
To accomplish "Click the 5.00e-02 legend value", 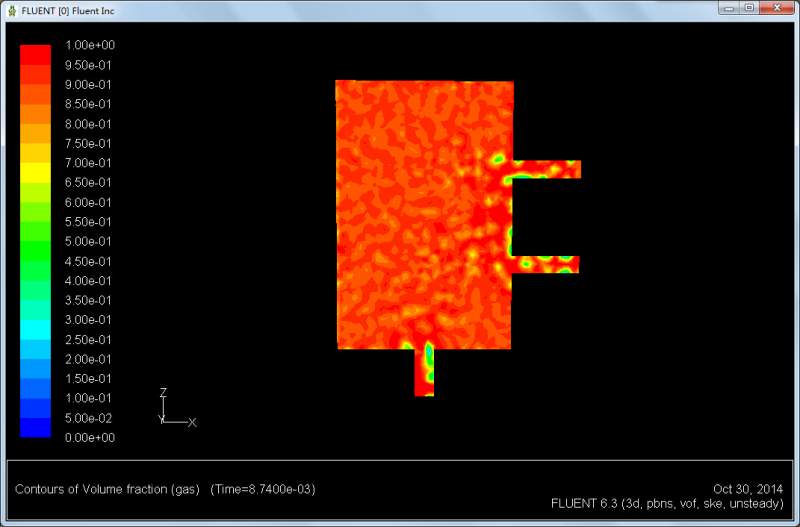I will (88, 418).
